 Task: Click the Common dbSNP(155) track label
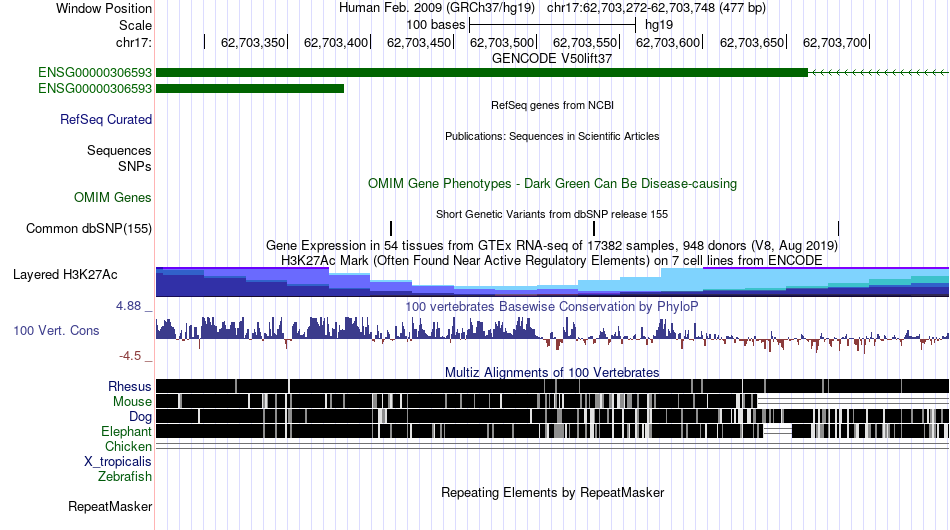pos(88,228)
